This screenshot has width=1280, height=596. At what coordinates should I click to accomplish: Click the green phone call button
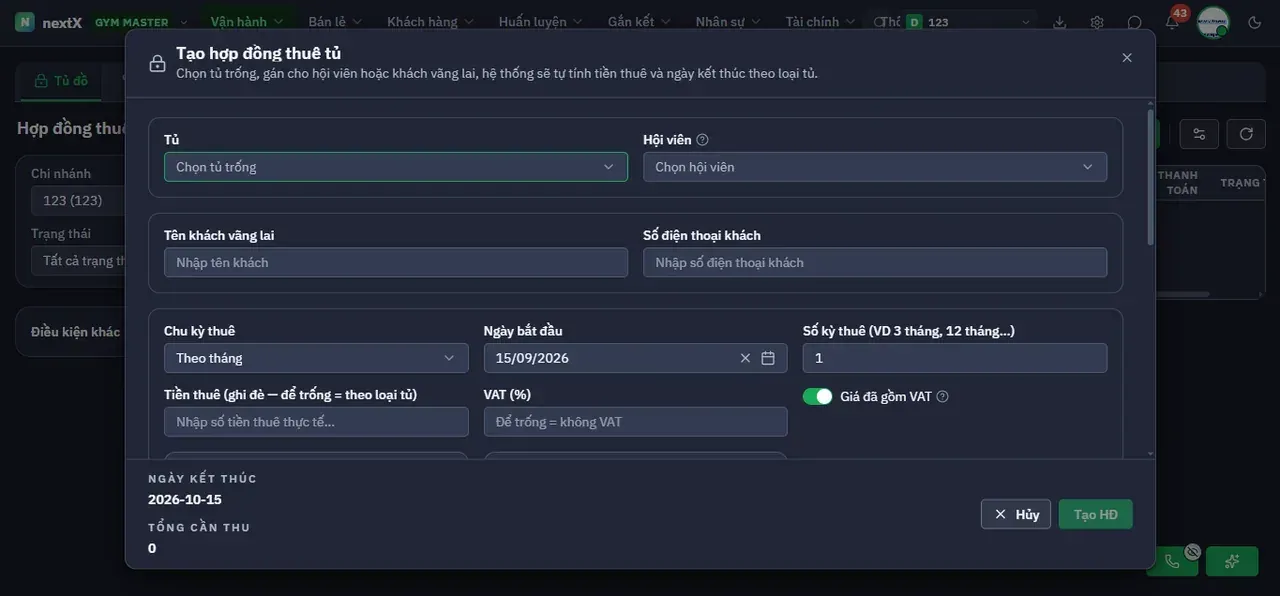pos(1172,561)
